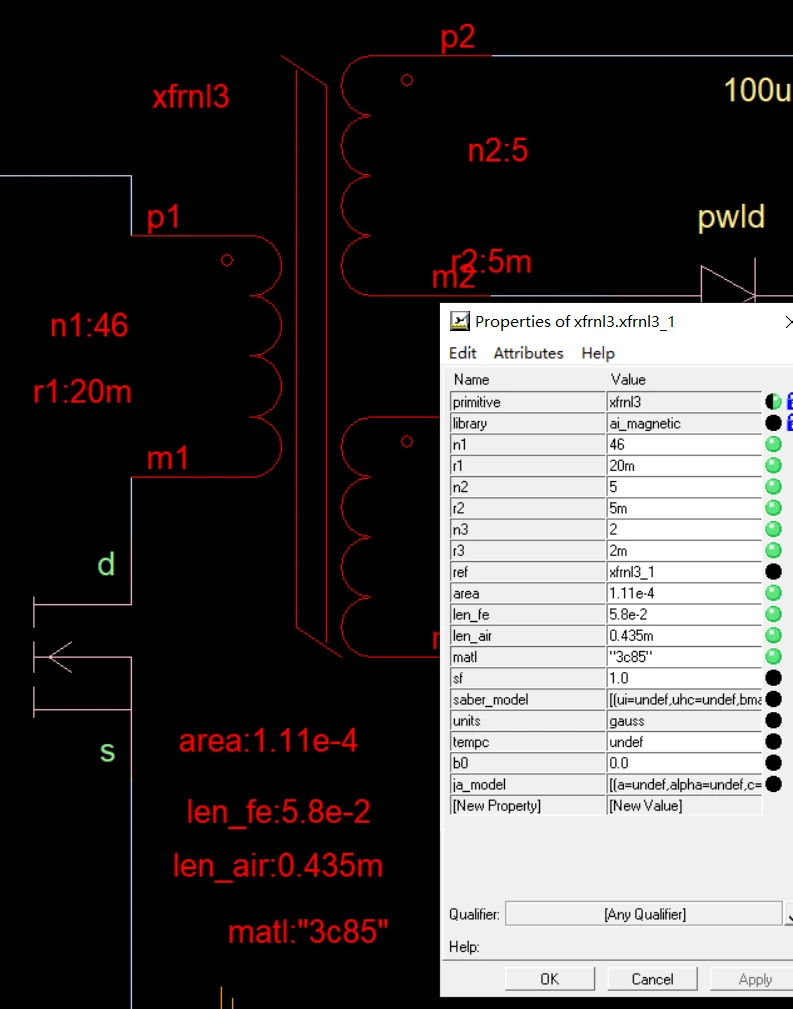Toggle black visibility dot for units
Screen dimensions: 793x1009
click(773, 721)
